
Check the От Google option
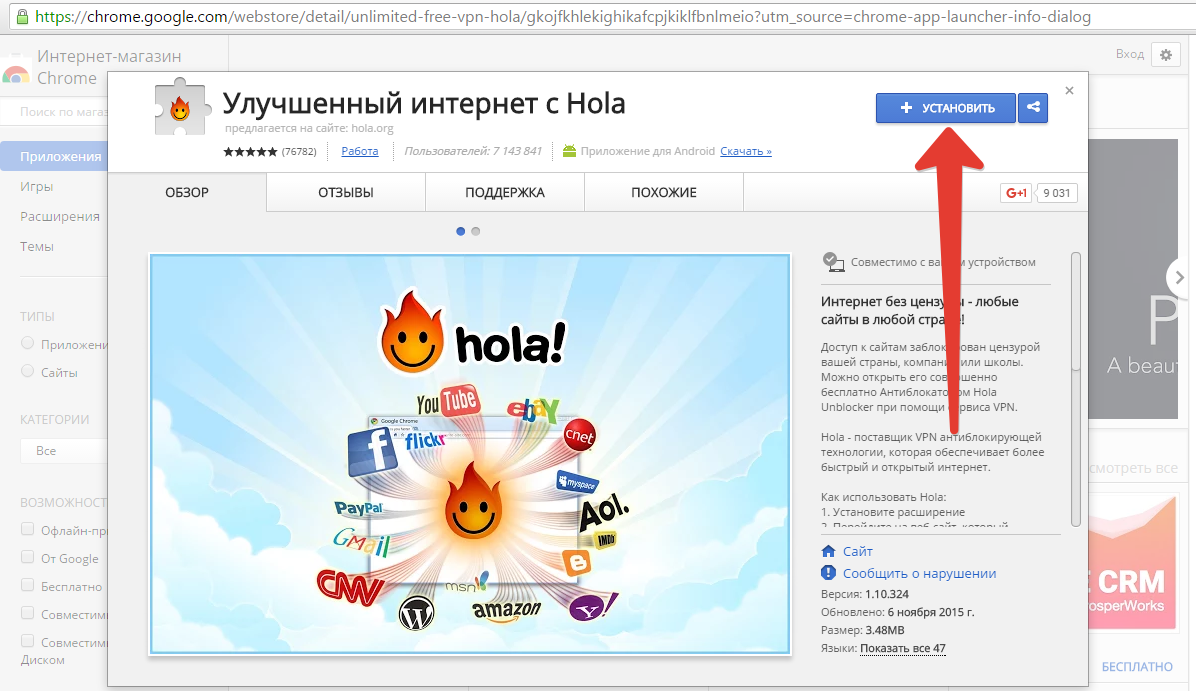coord(27,558)
